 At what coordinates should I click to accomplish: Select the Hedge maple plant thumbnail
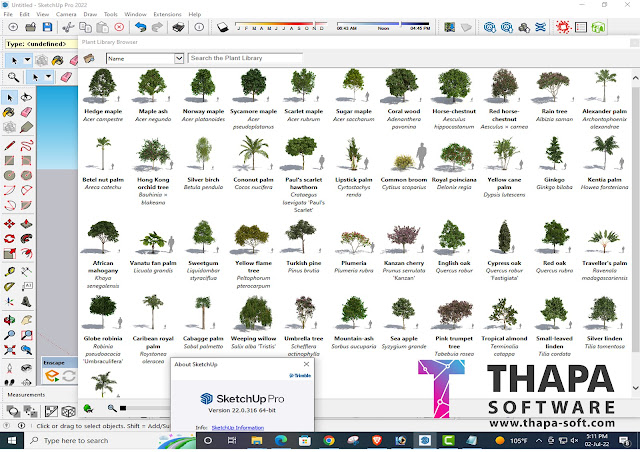point(103,86)
